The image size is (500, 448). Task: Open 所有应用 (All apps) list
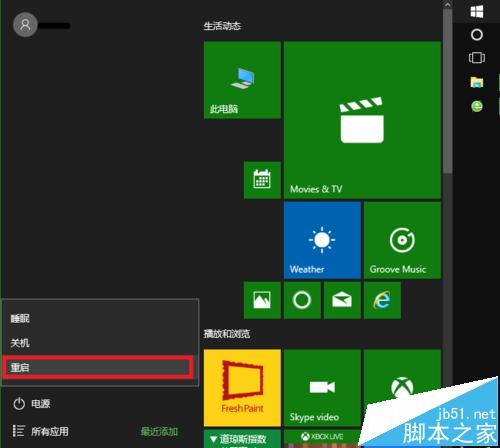pyautogui.click(x=40, y=431)
